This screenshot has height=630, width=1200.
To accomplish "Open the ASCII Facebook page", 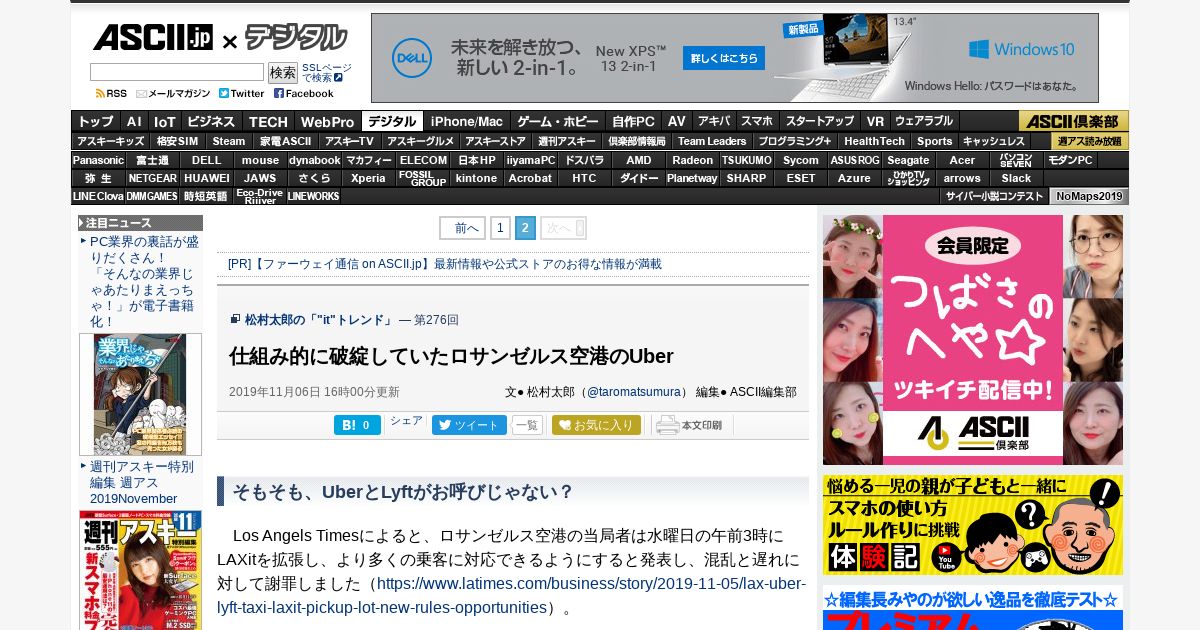I will (304, 94).
